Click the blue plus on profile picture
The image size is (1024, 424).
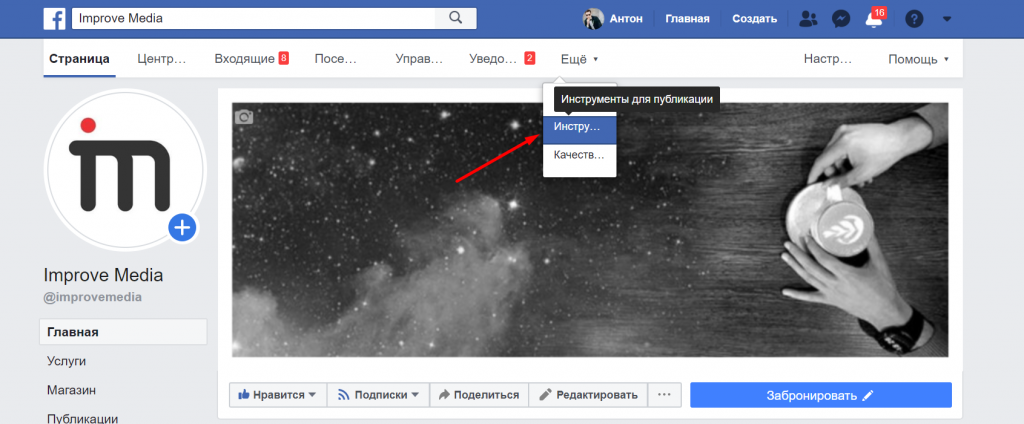[x=182, y=228]
